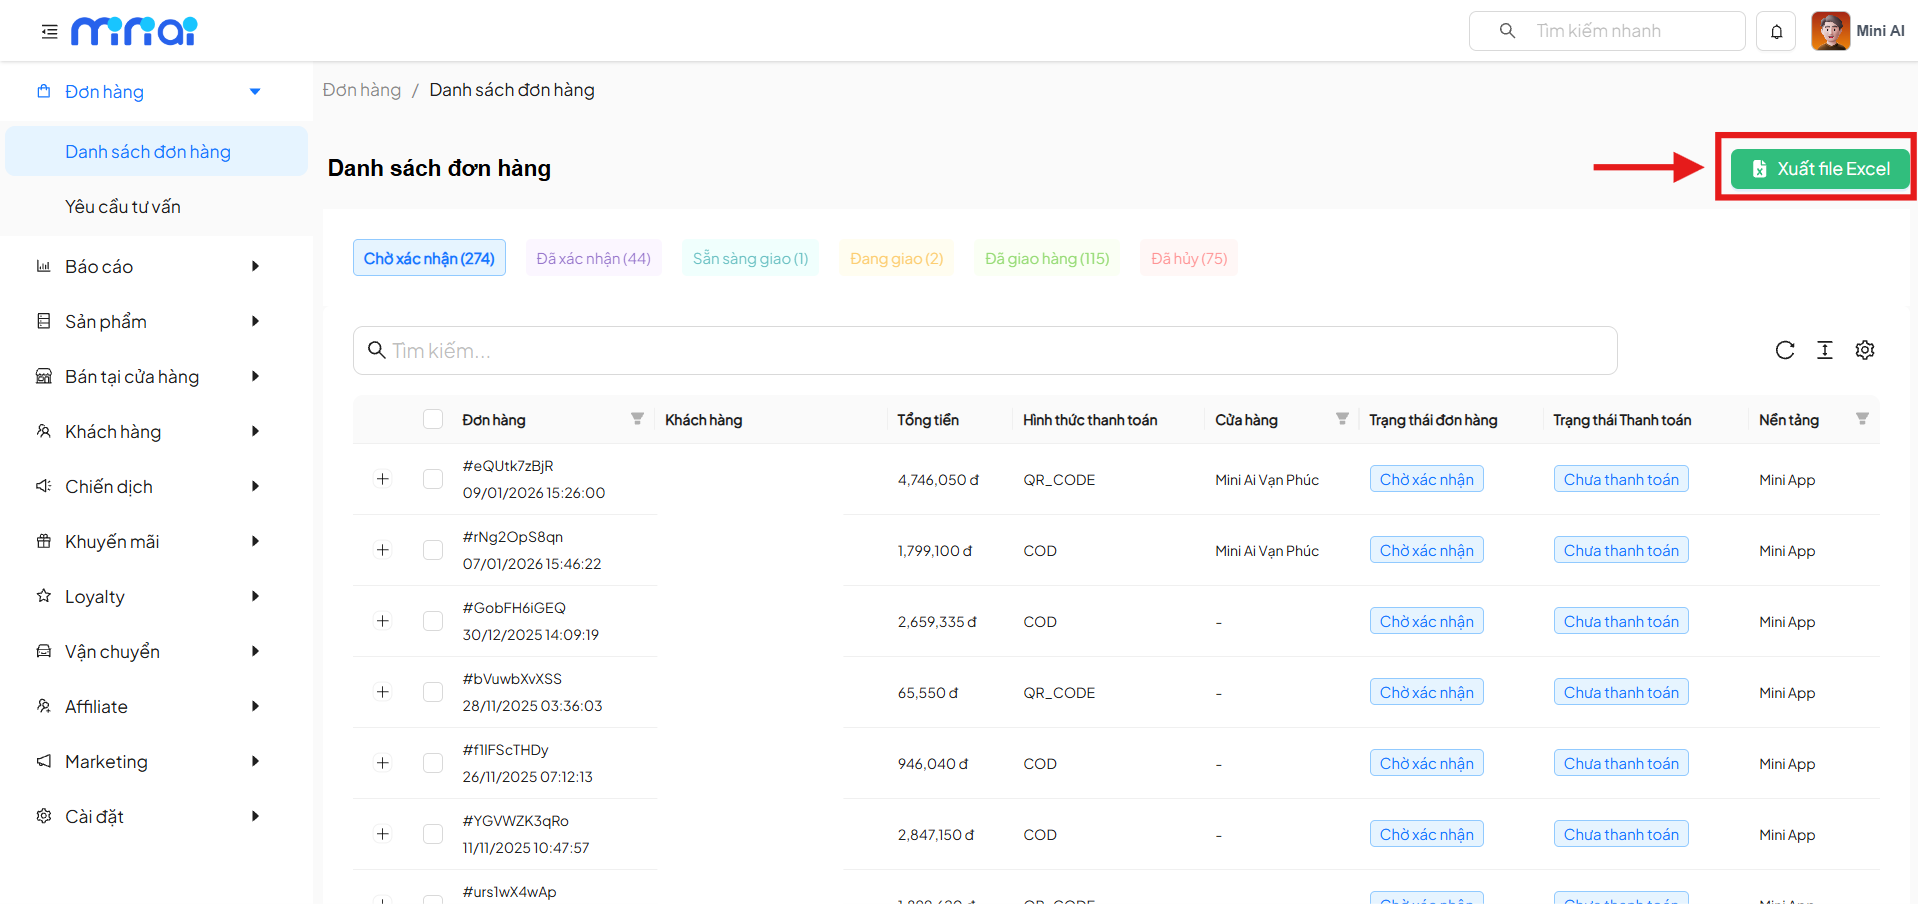This screenshot has height=905, width=1918.
Task: Open table settings gear icon
Action: (x=1864, y=350)
